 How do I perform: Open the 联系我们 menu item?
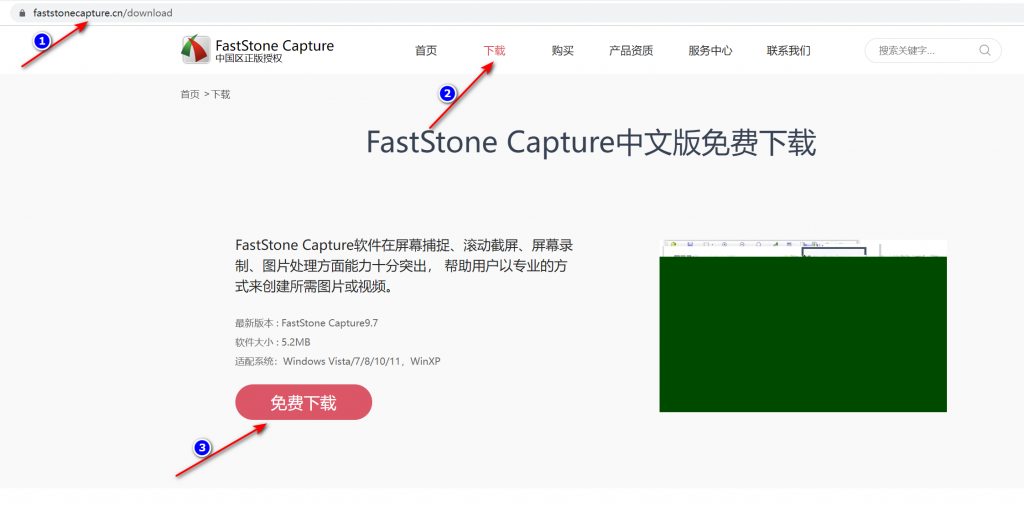[788, 50]
